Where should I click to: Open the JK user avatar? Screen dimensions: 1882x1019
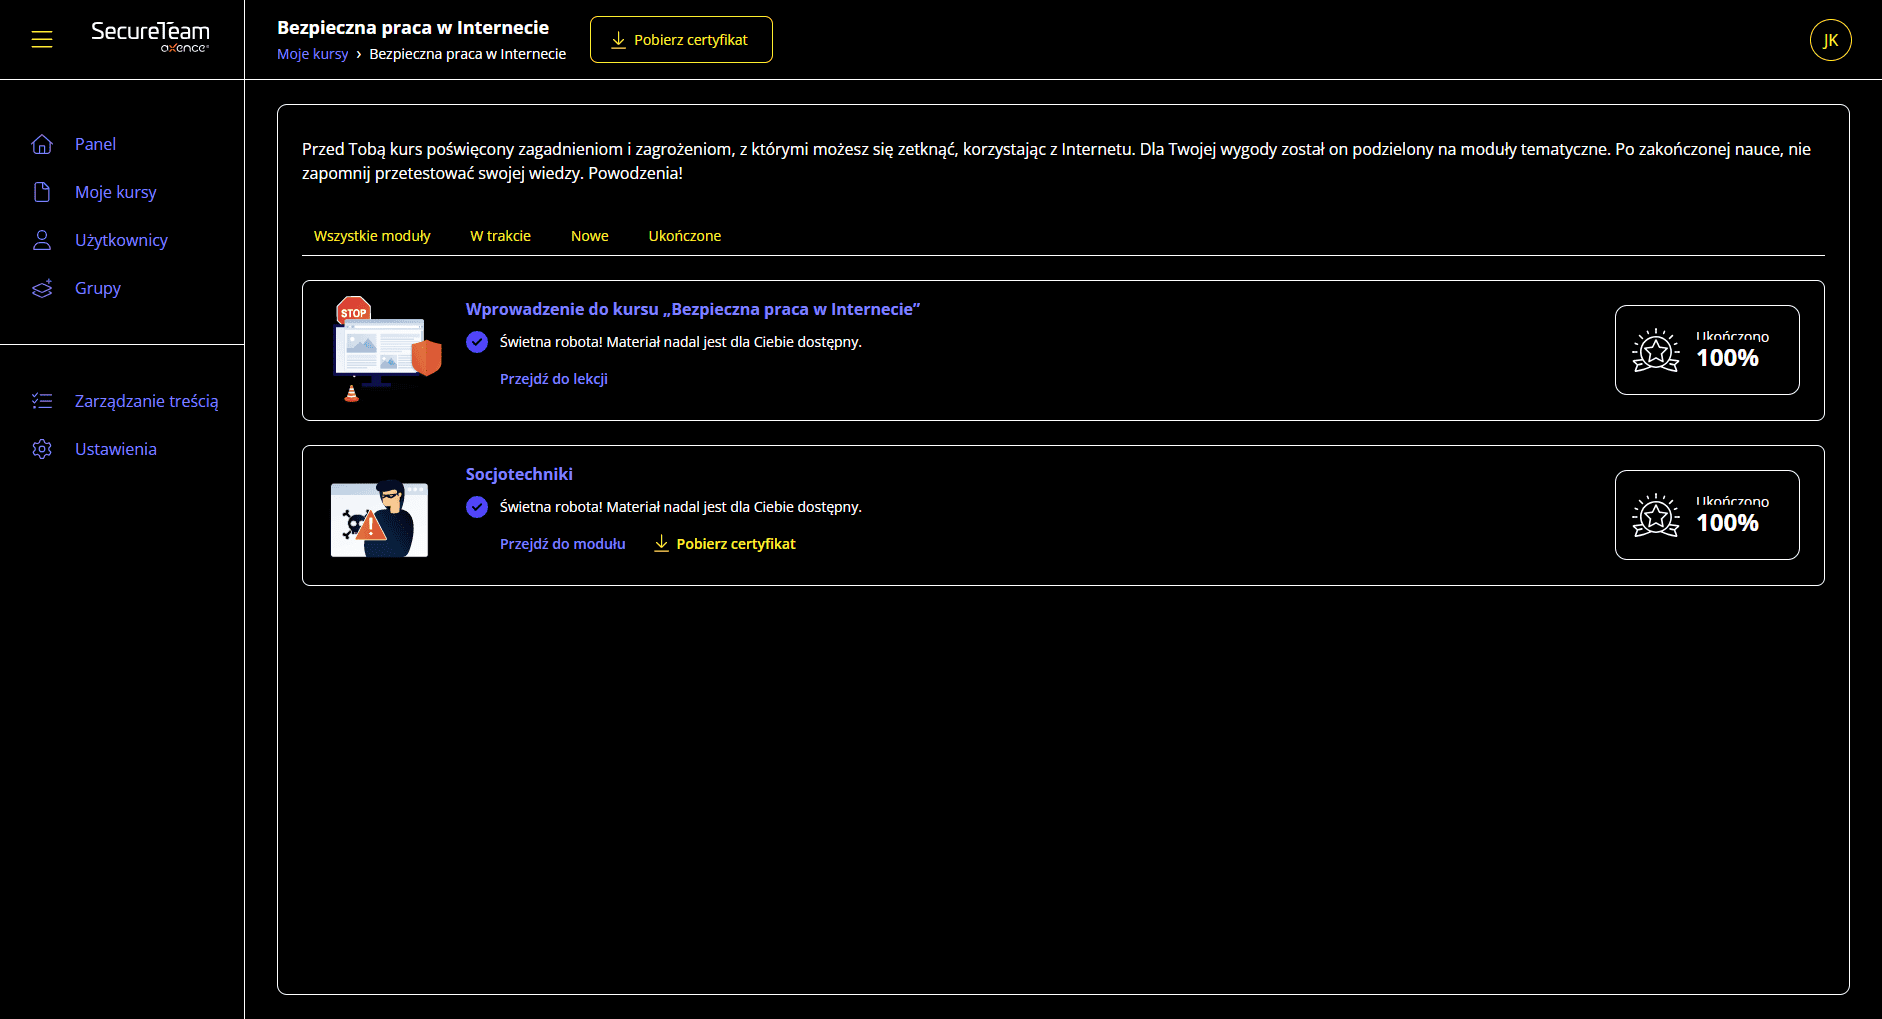click(1830, 40)
